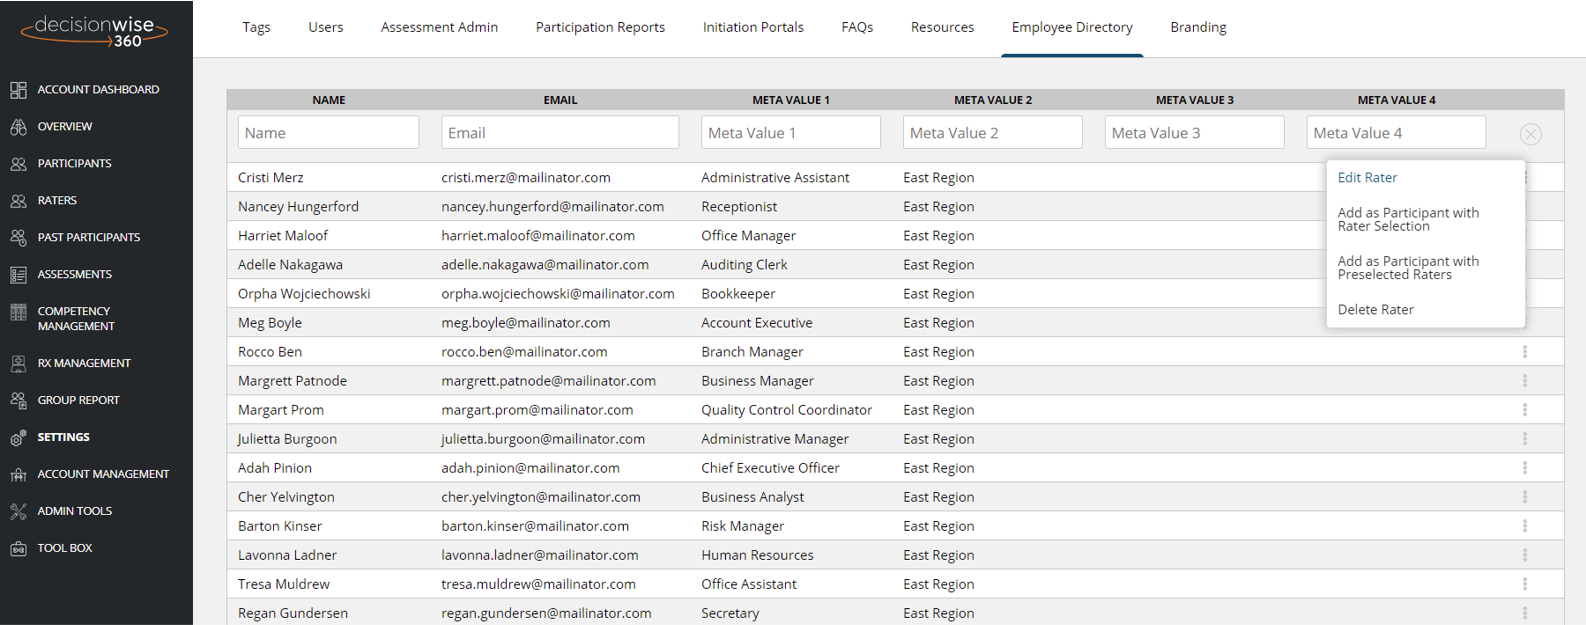The width and height of the screenshot is (1586, 625).
Task: Click the Settings gear icon
Action: click(x=18, y=438)
